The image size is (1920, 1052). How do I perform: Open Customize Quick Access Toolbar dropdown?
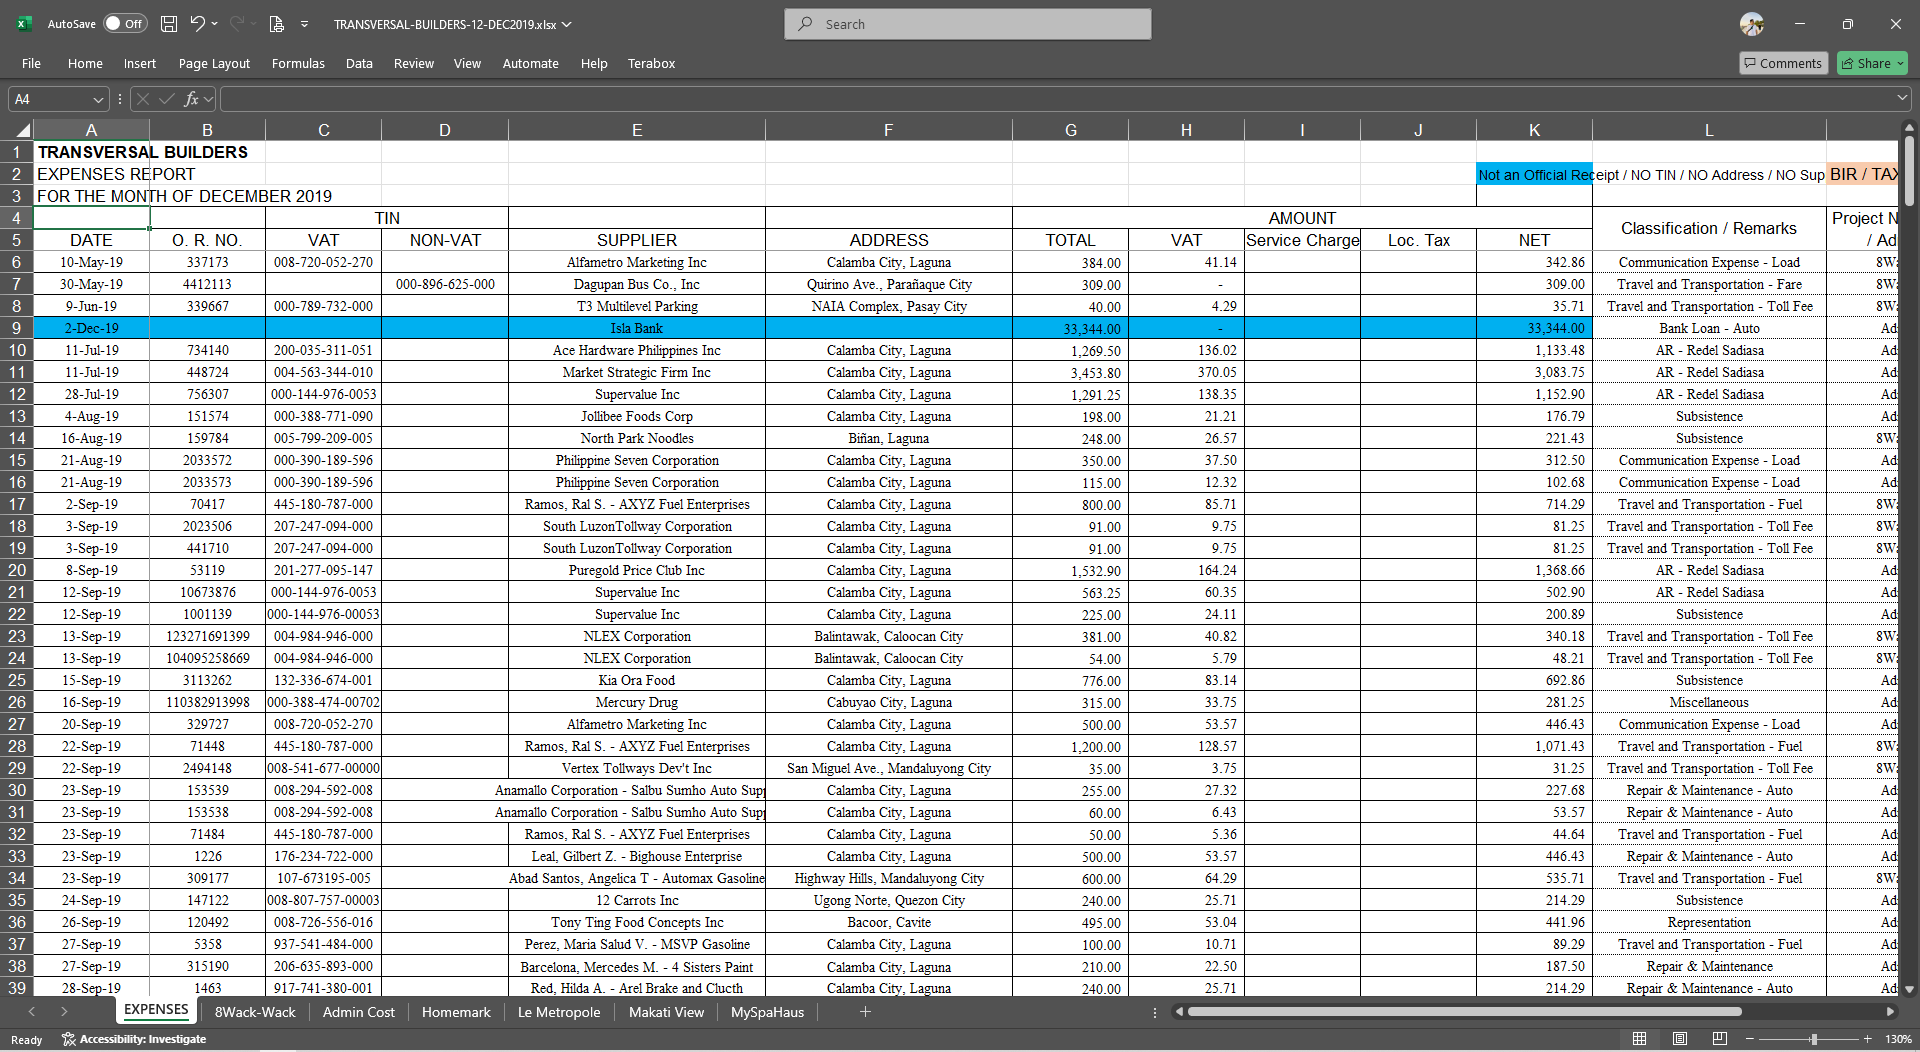pyautogui.click(x=304, y=24)
